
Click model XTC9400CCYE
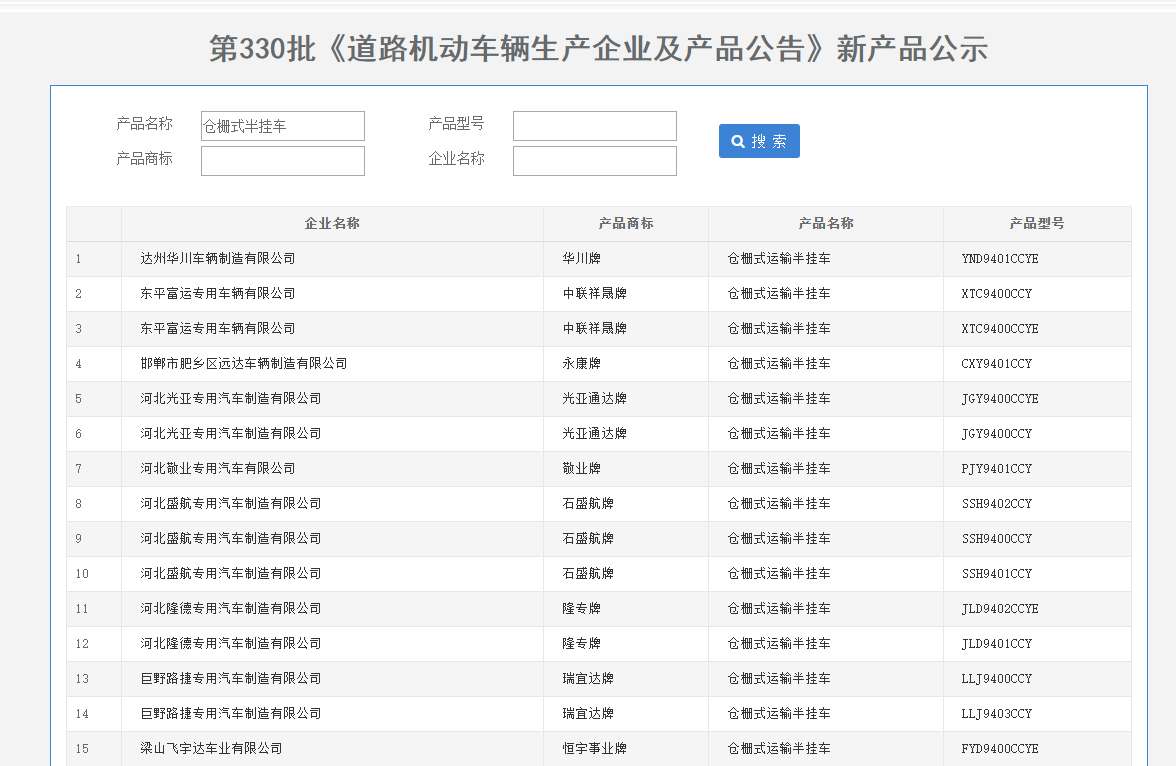1000,329
